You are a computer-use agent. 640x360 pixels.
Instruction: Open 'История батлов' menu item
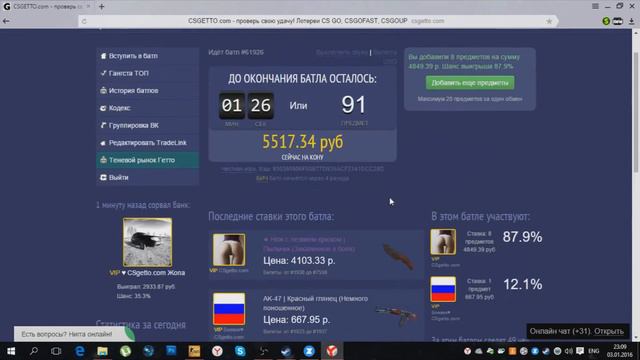(x=148, y=91)
